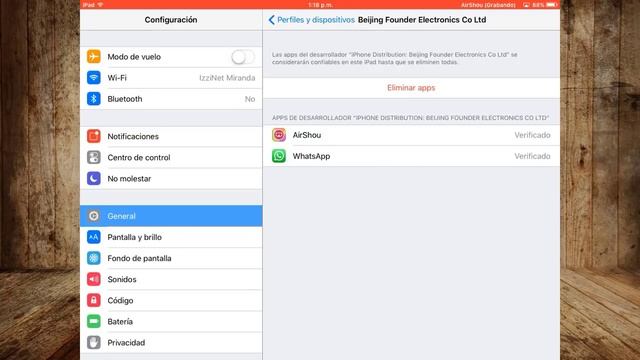Go back to Perfiles y dispositivos

316,20
